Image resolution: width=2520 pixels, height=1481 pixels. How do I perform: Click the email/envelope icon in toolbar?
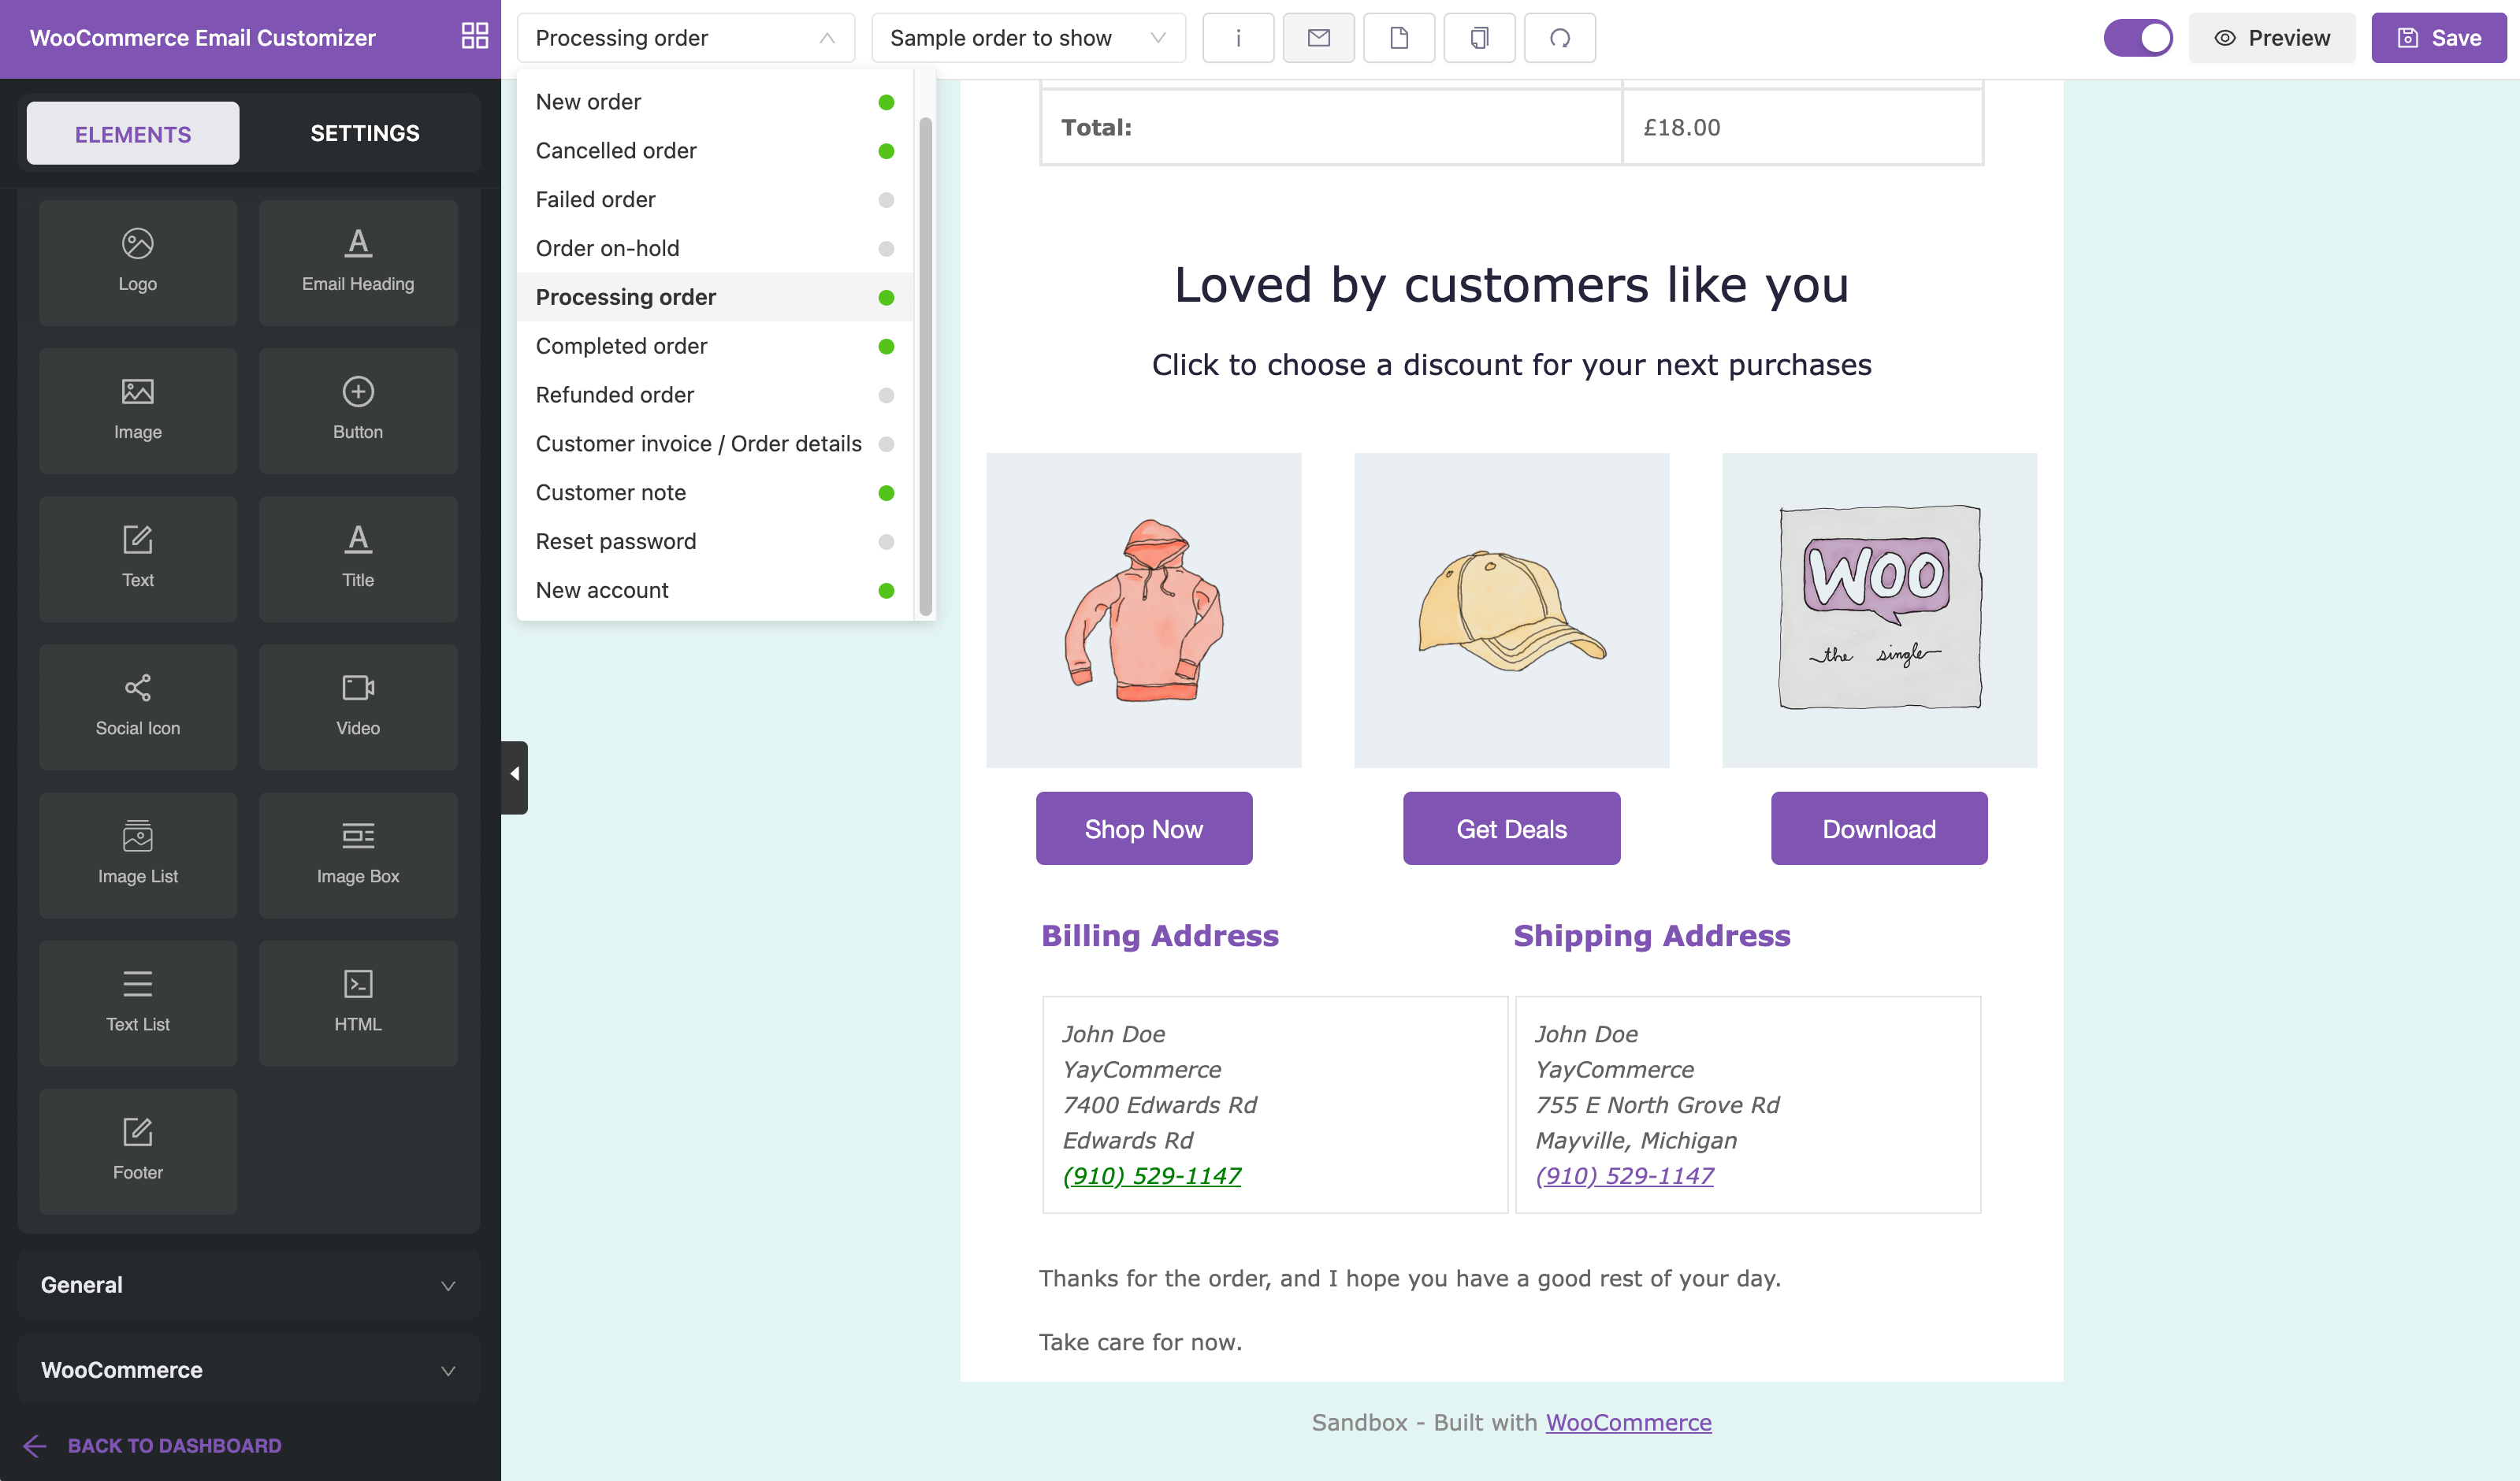(1318, 39)
